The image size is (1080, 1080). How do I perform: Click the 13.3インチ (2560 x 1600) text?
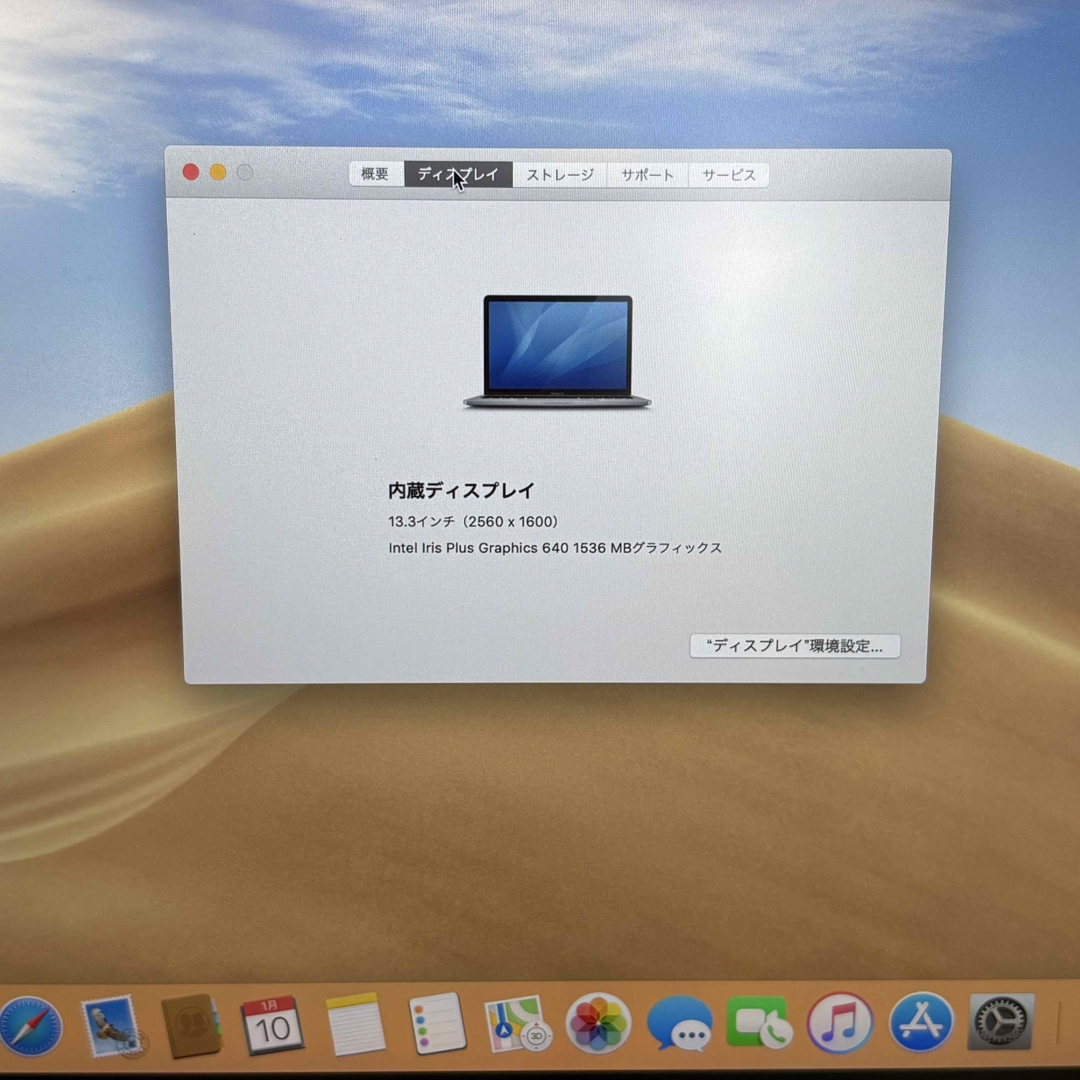coord(473,521)
